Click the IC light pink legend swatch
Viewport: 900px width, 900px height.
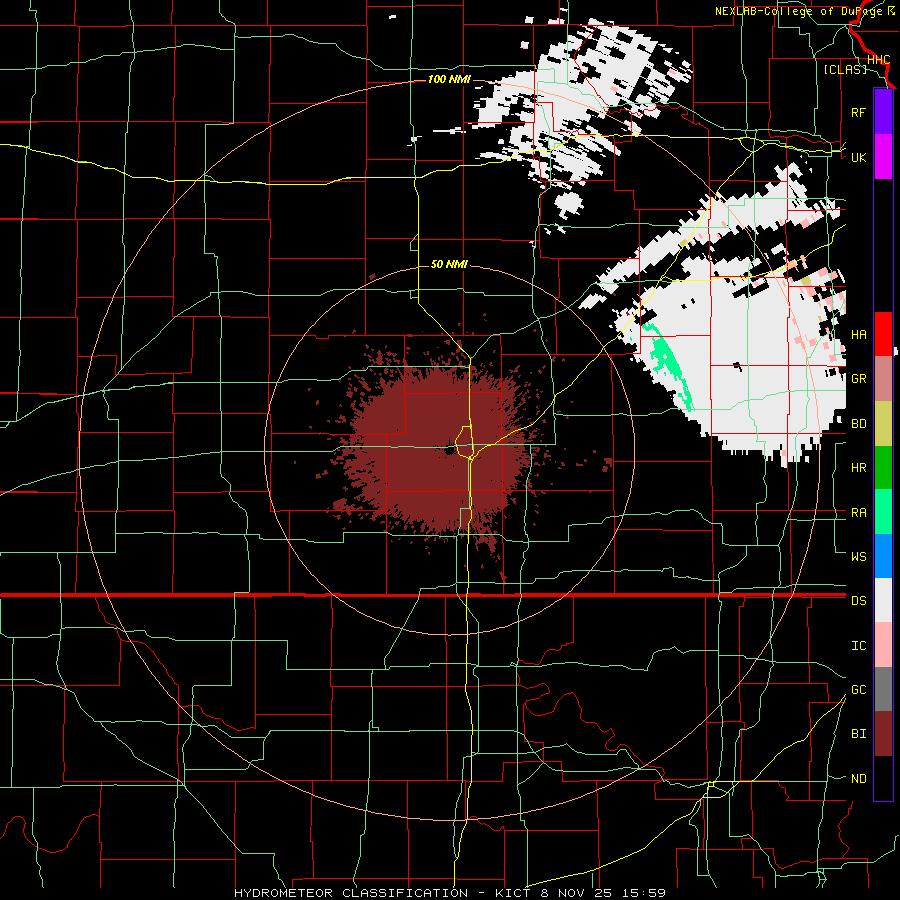[883, 645]
